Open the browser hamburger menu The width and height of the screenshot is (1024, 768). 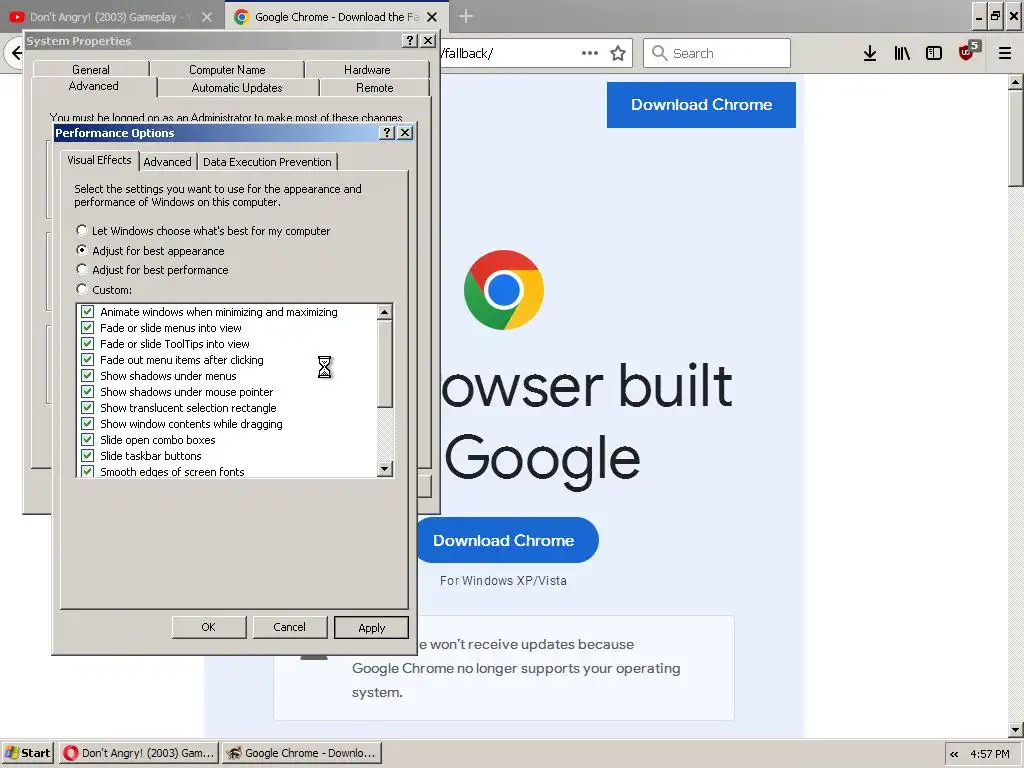pos(1004,53)
